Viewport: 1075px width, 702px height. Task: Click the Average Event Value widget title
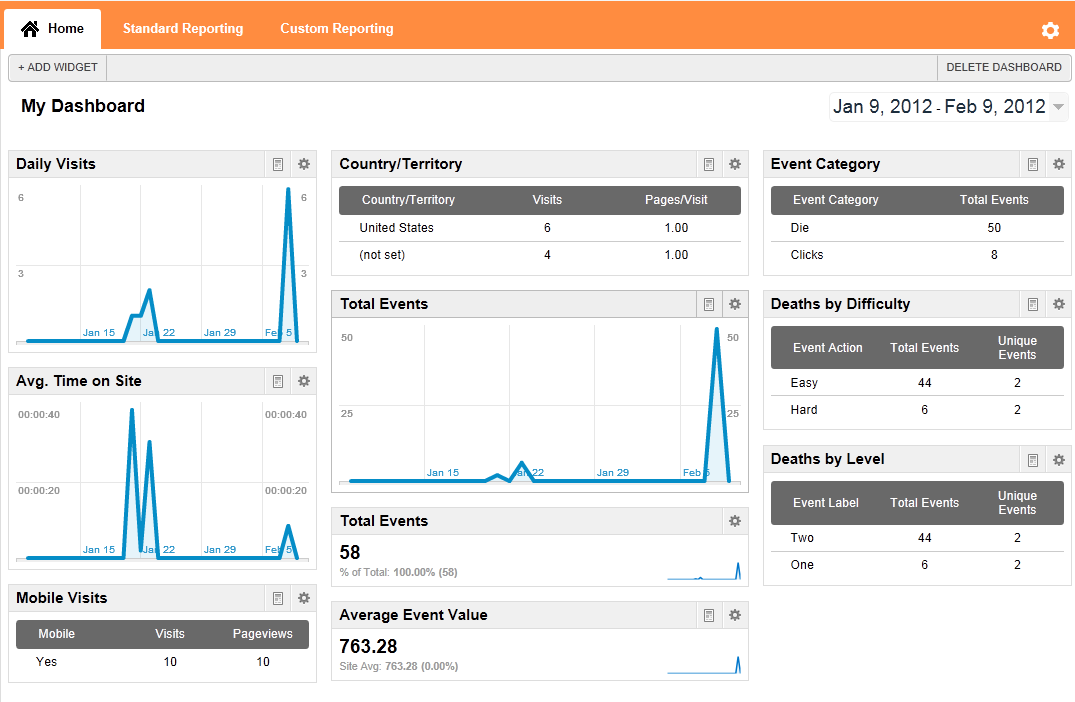tap(413, 616)
